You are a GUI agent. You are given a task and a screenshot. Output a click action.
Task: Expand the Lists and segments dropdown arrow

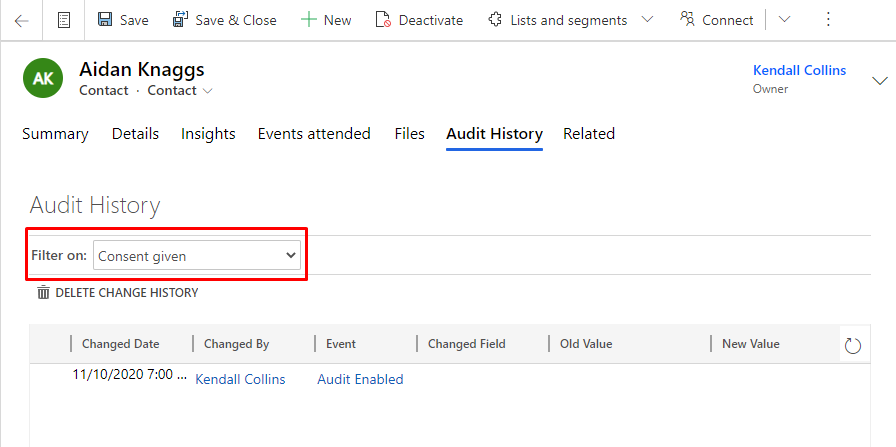[647, 20]
